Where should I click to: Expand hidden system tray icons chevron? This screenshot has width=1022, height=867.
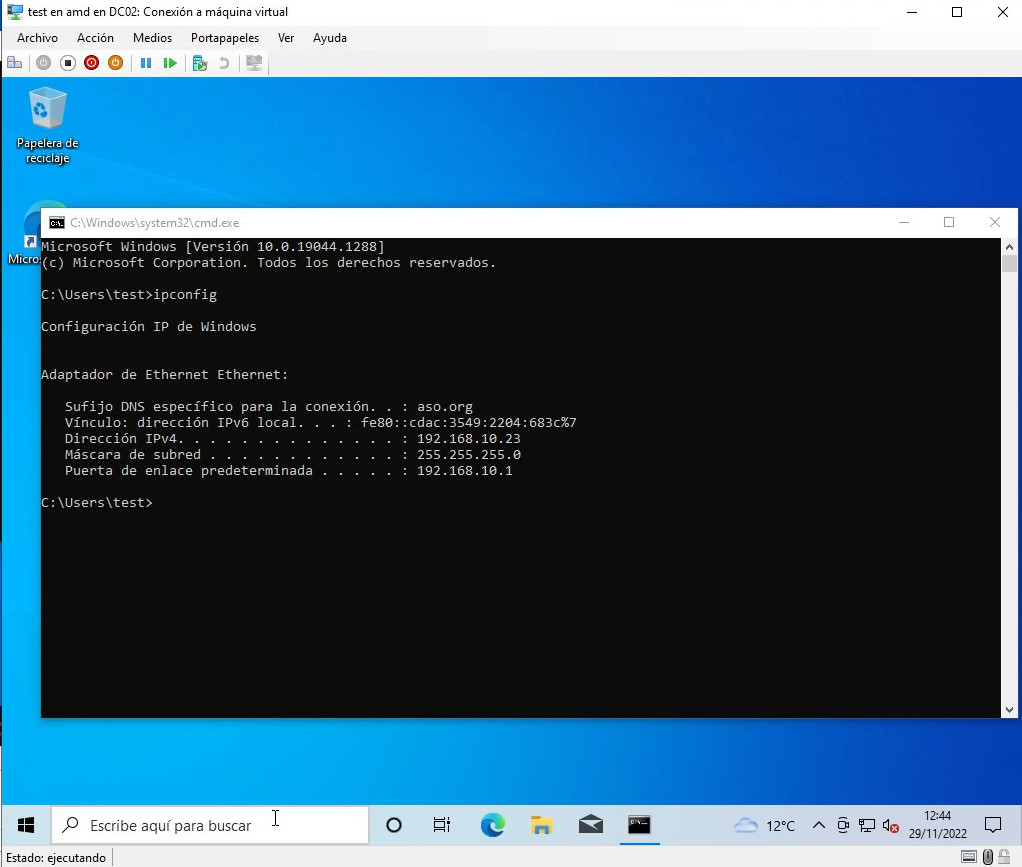818,826
